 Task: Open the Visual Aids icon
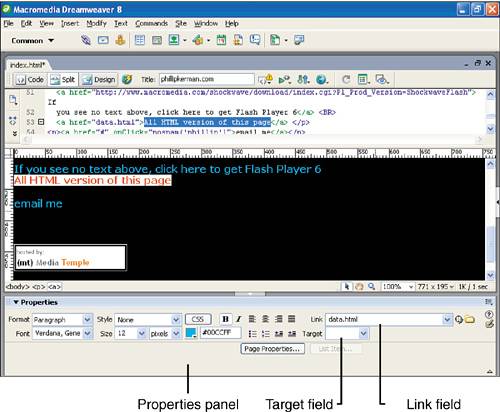coord(382,79)
